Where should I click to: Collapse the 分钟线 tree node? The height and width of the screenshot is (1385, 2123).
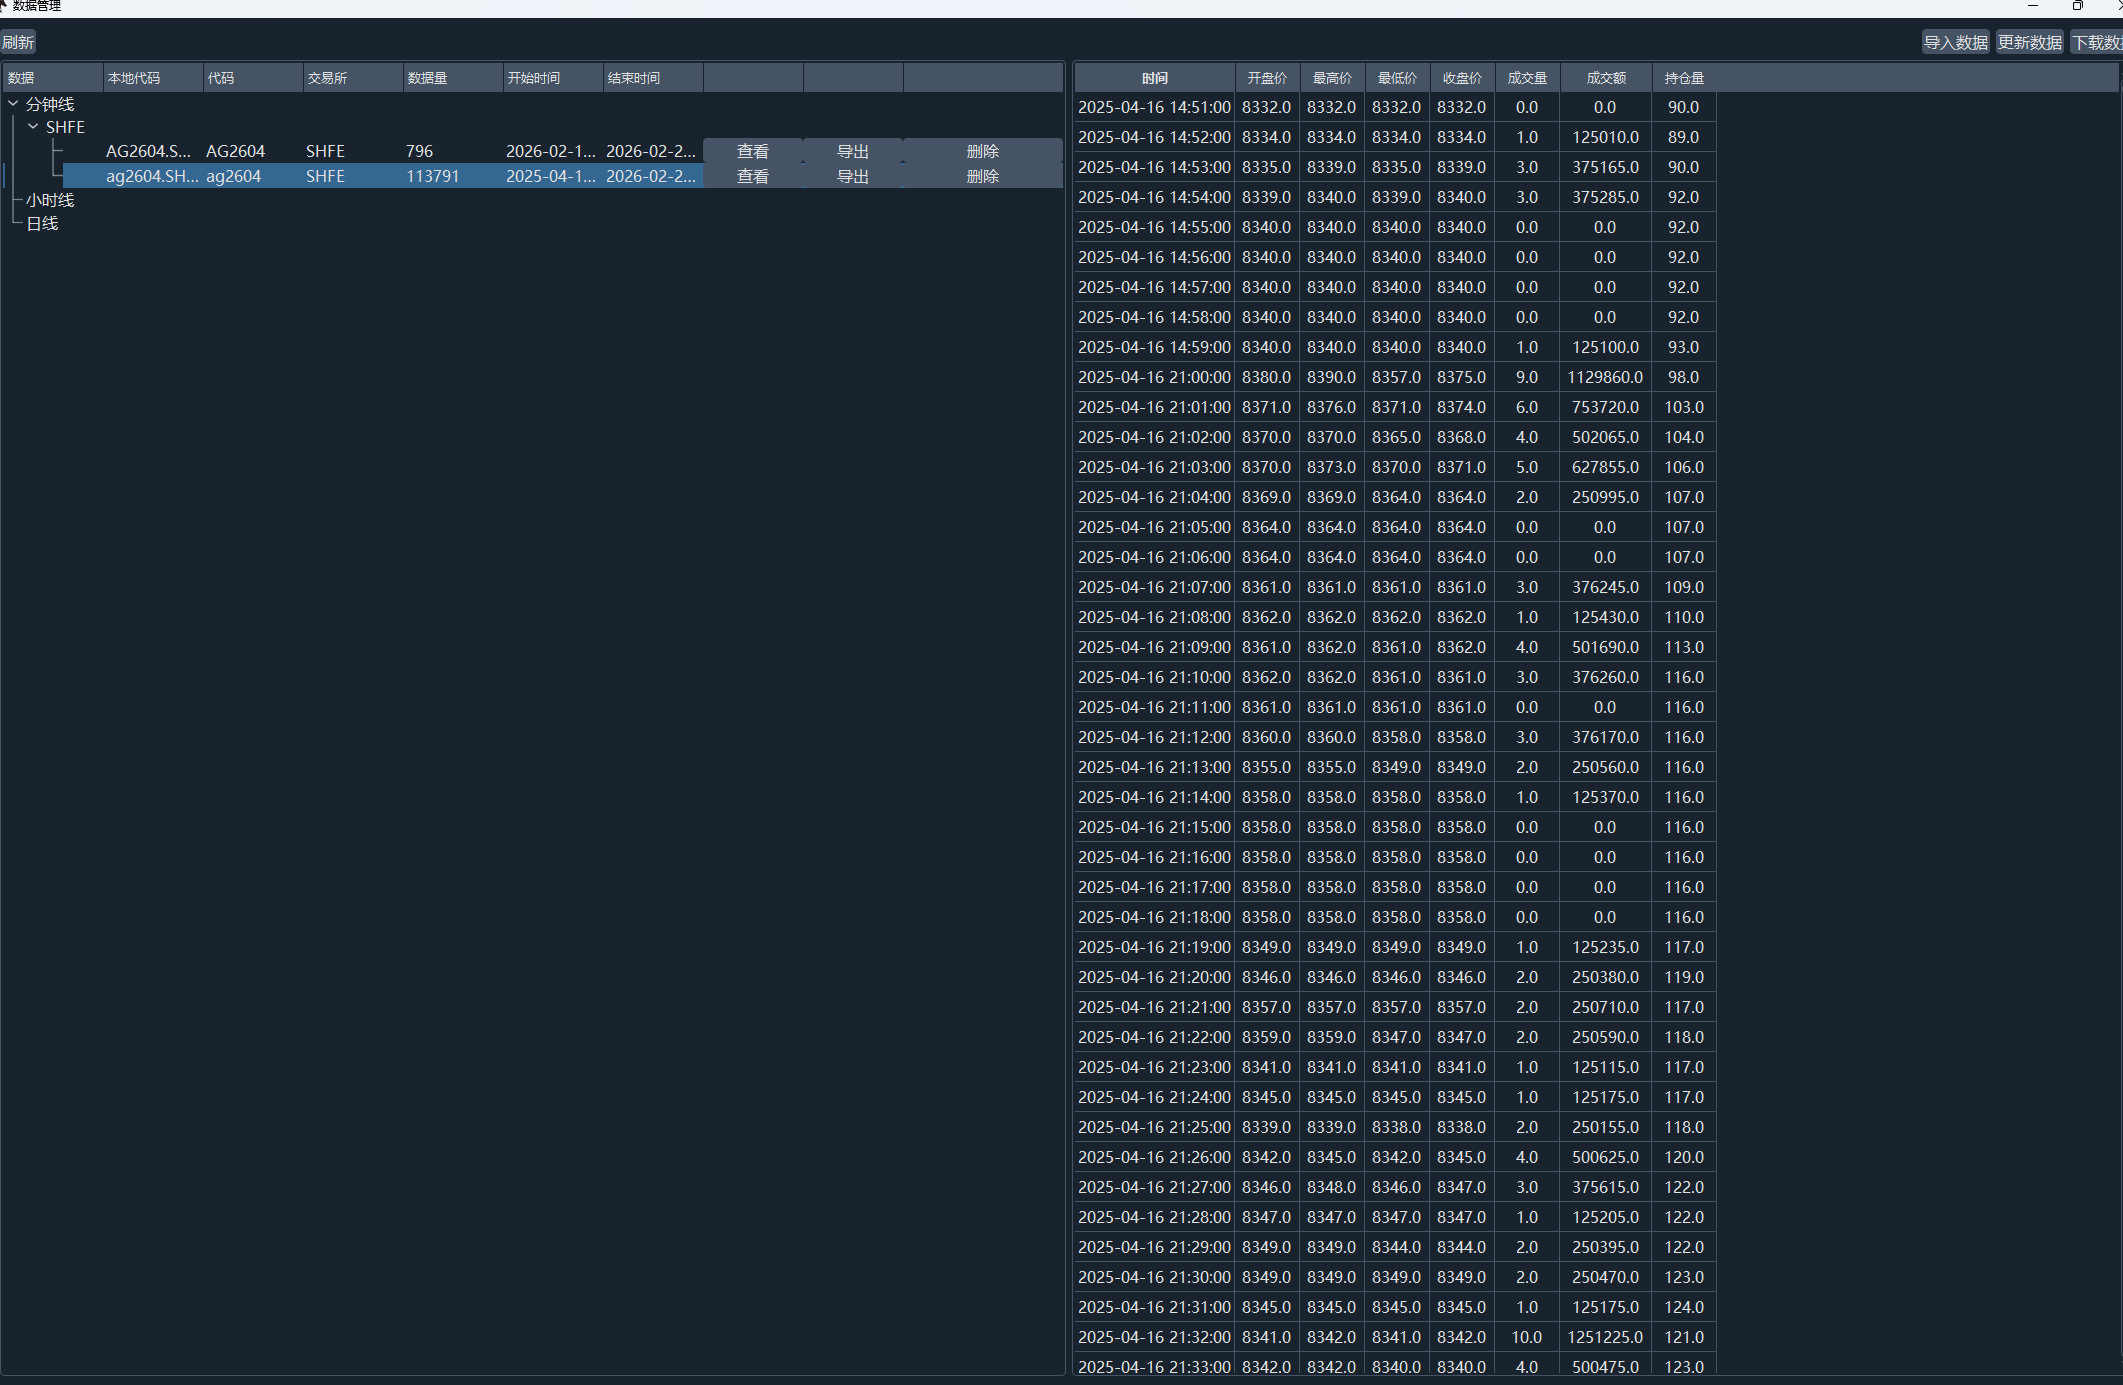click(x=13, y=104)
